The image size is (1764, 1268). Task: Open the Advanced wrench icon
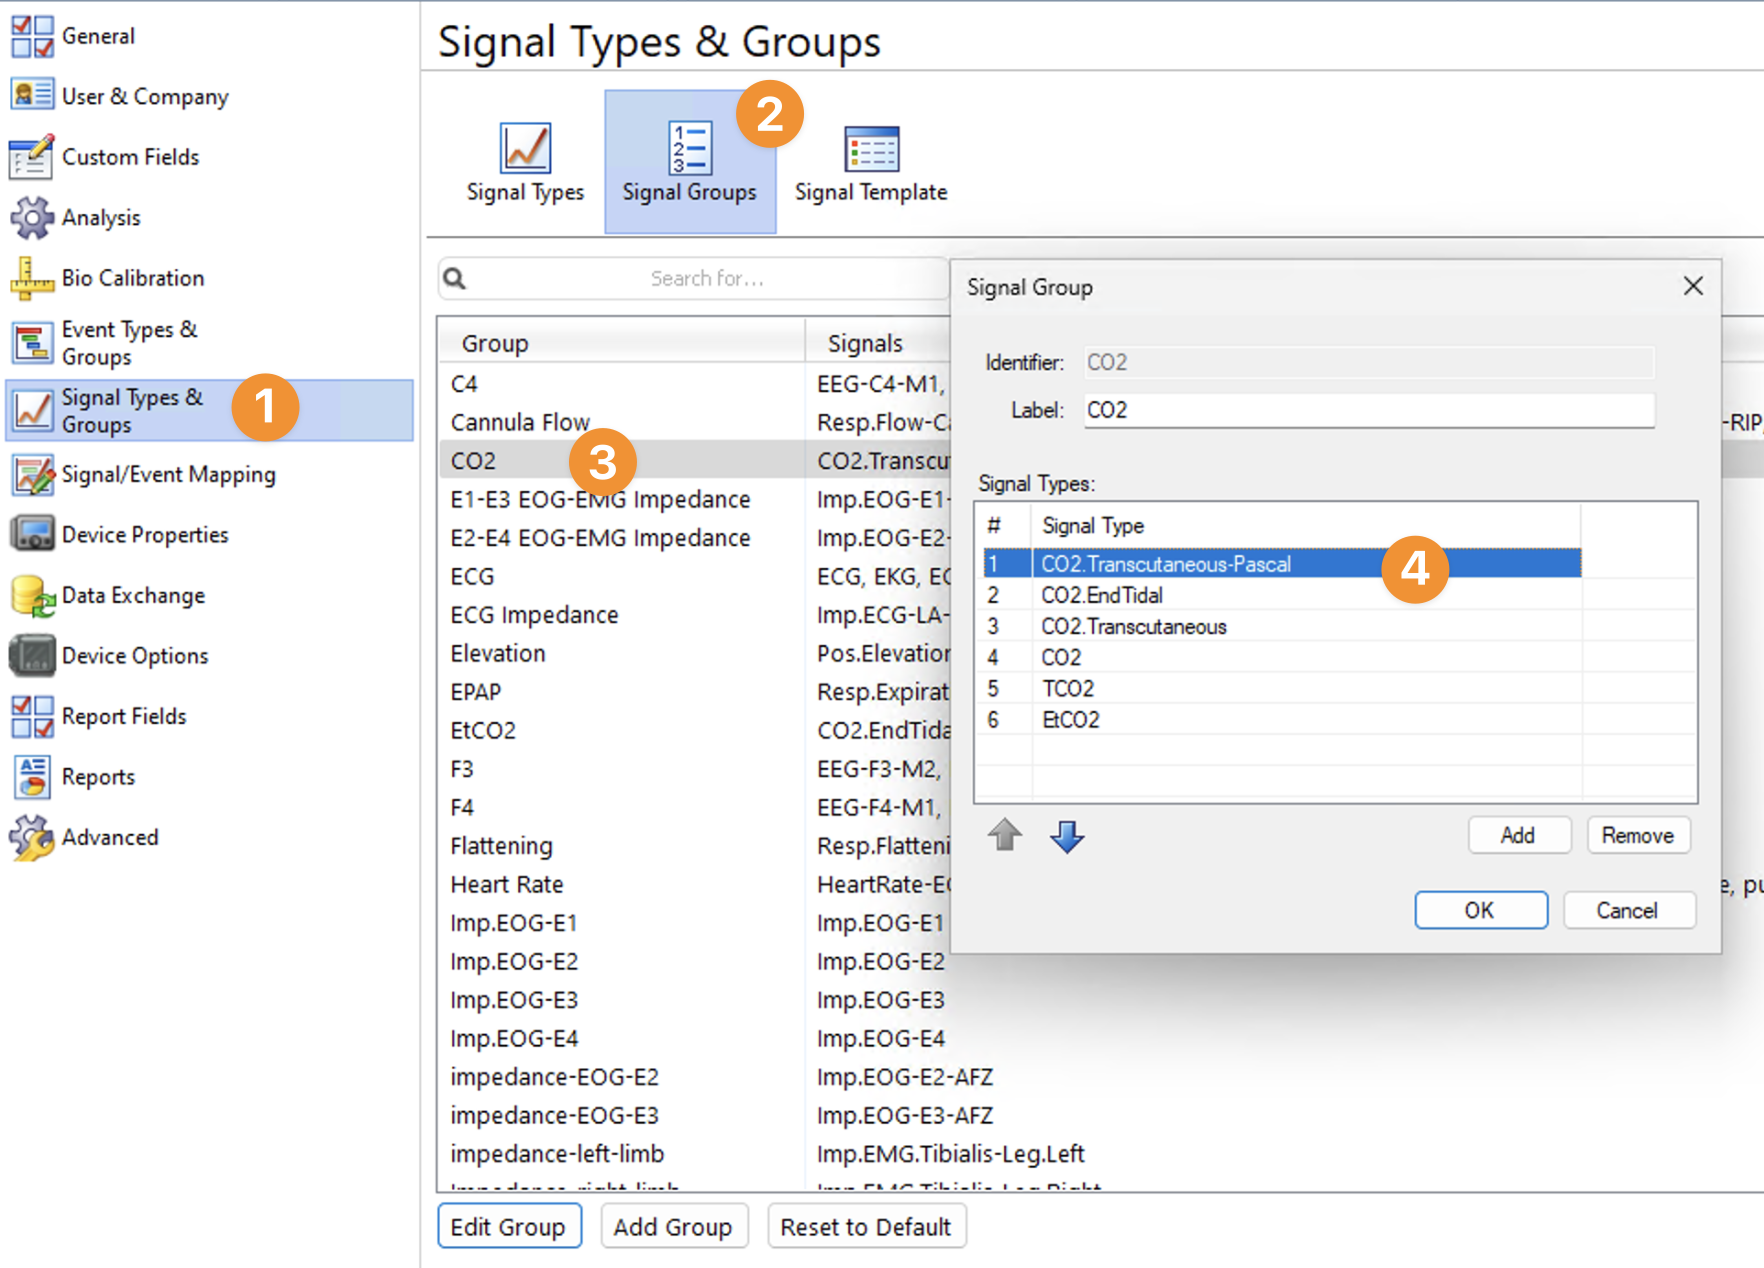32,837
